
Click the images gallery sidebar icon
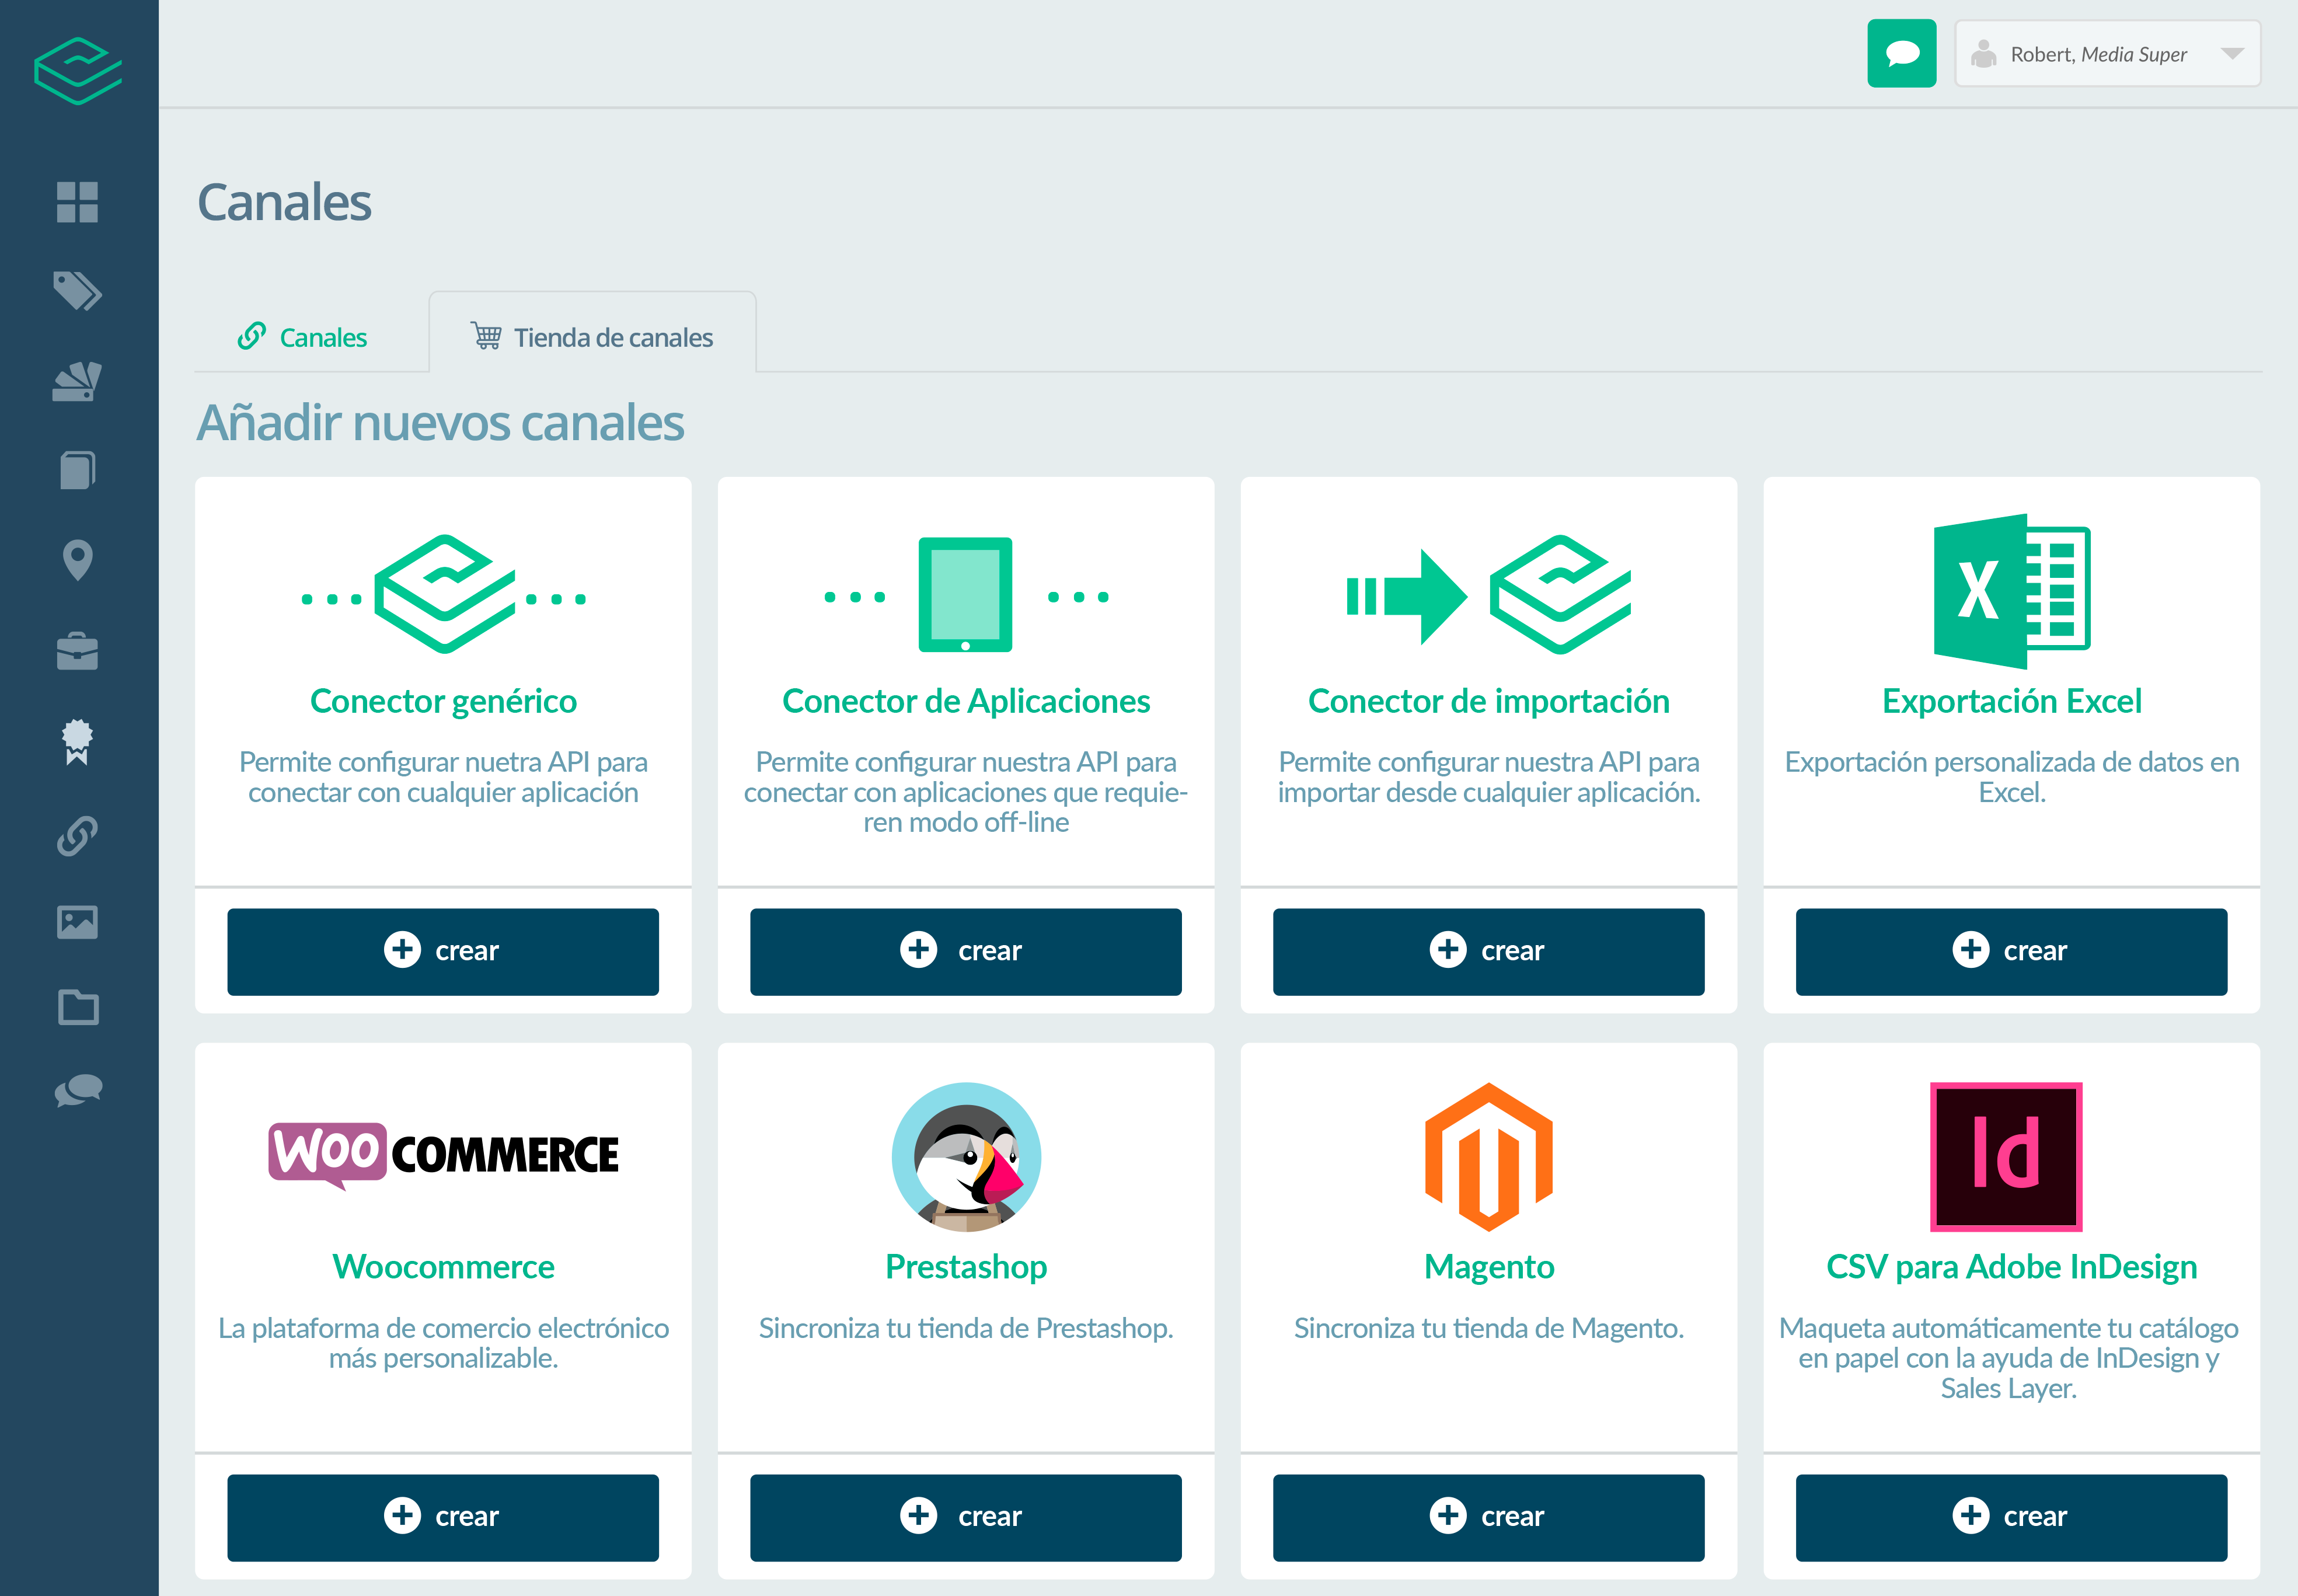[77, 922]
